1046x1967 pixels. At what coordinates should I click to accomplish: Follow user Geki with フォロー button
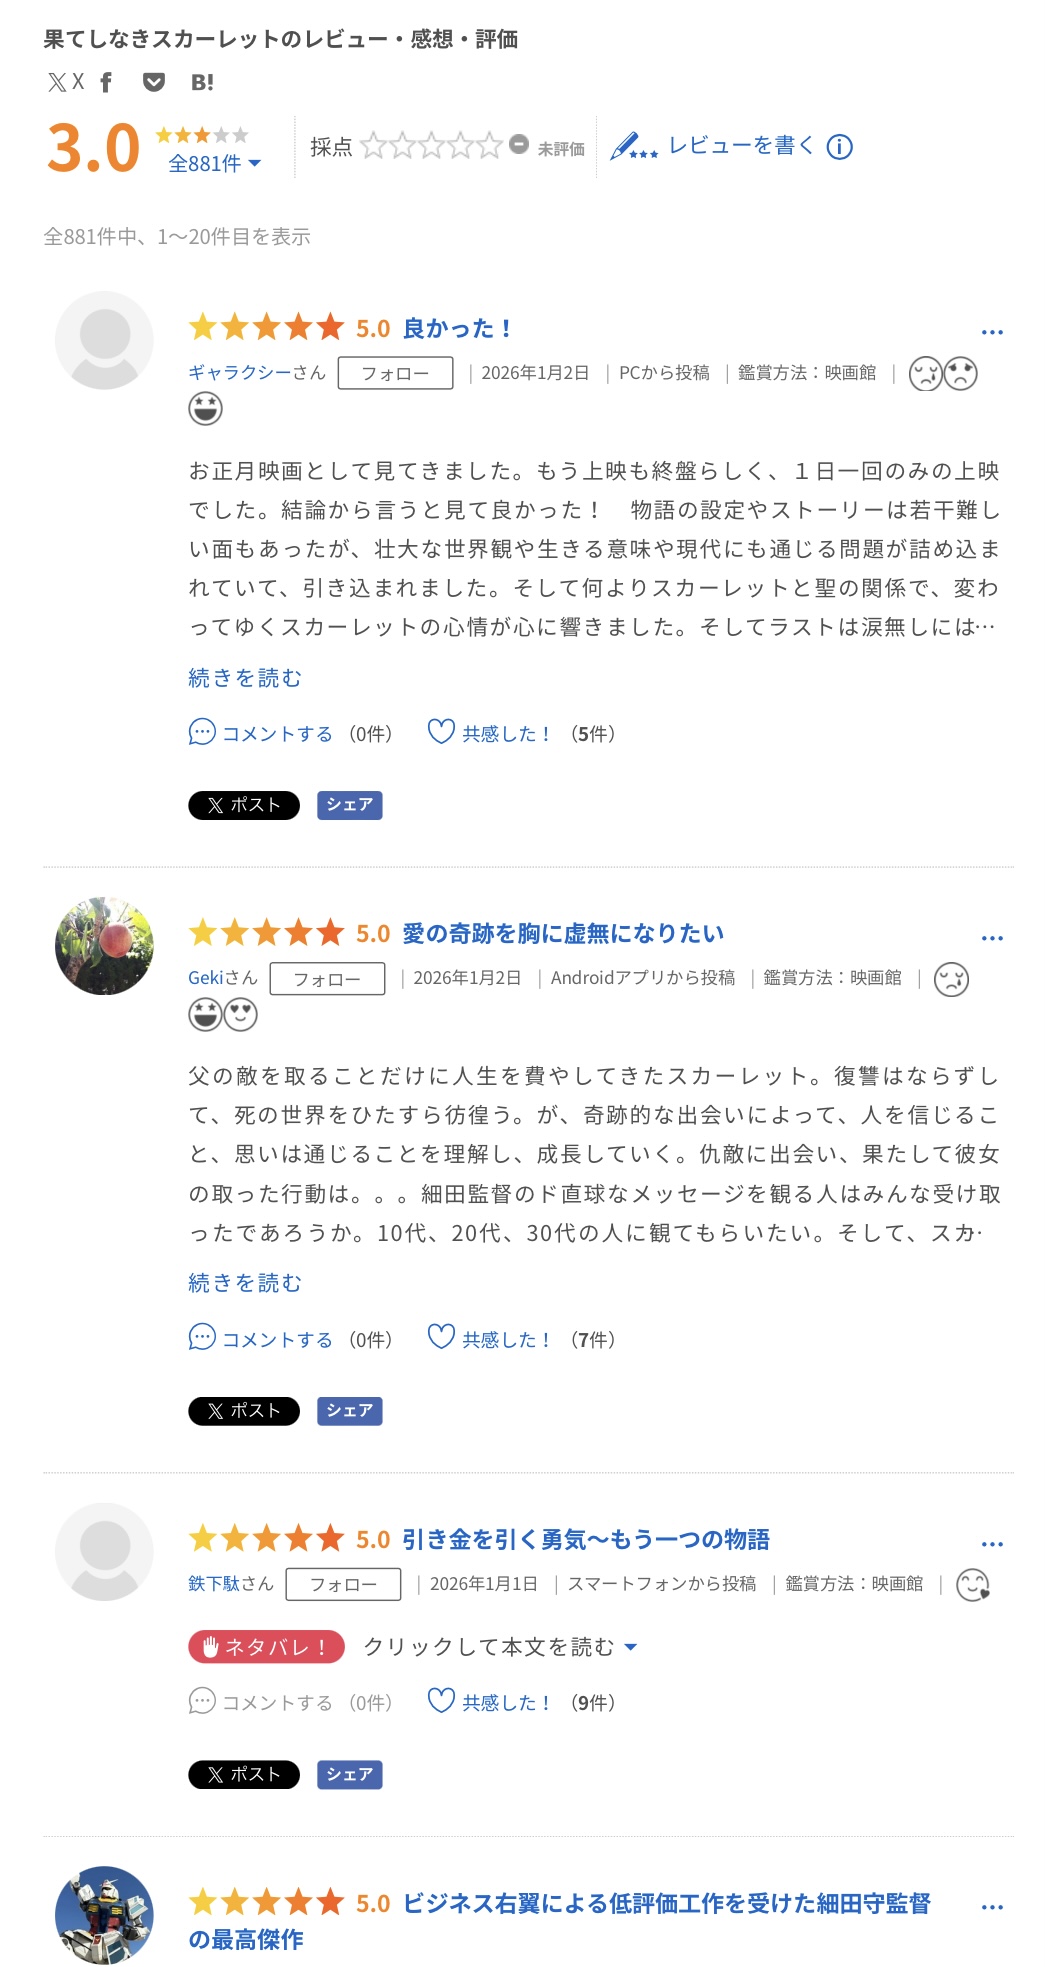(x=327, y=979)
